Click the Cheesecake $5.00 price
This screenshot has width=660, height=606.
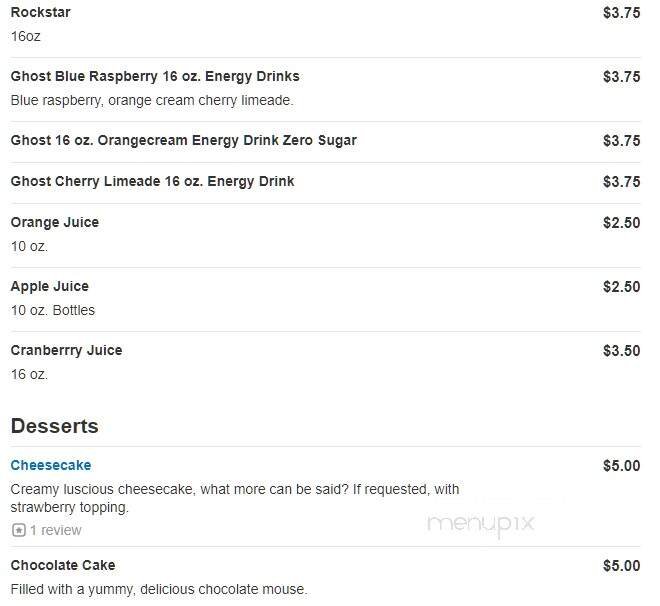[621, 465]
